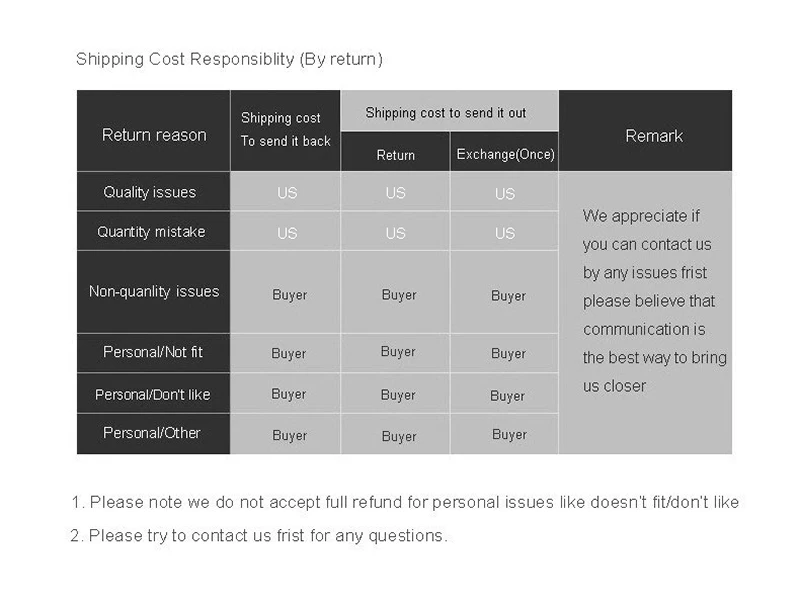Screen dimensions: 800x606
Task: Select the 'Shipping cost To send it back' header
Action: pos(285,131)
